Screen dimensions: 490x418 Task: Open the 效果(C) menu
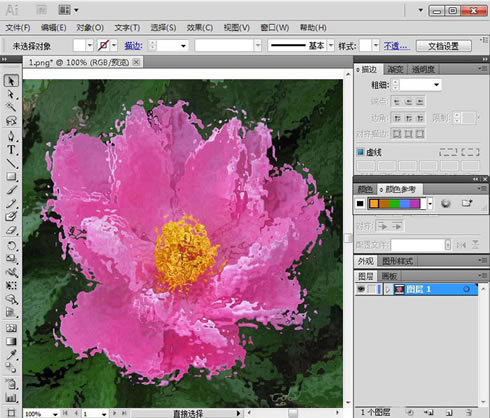(x=199, y=28)
